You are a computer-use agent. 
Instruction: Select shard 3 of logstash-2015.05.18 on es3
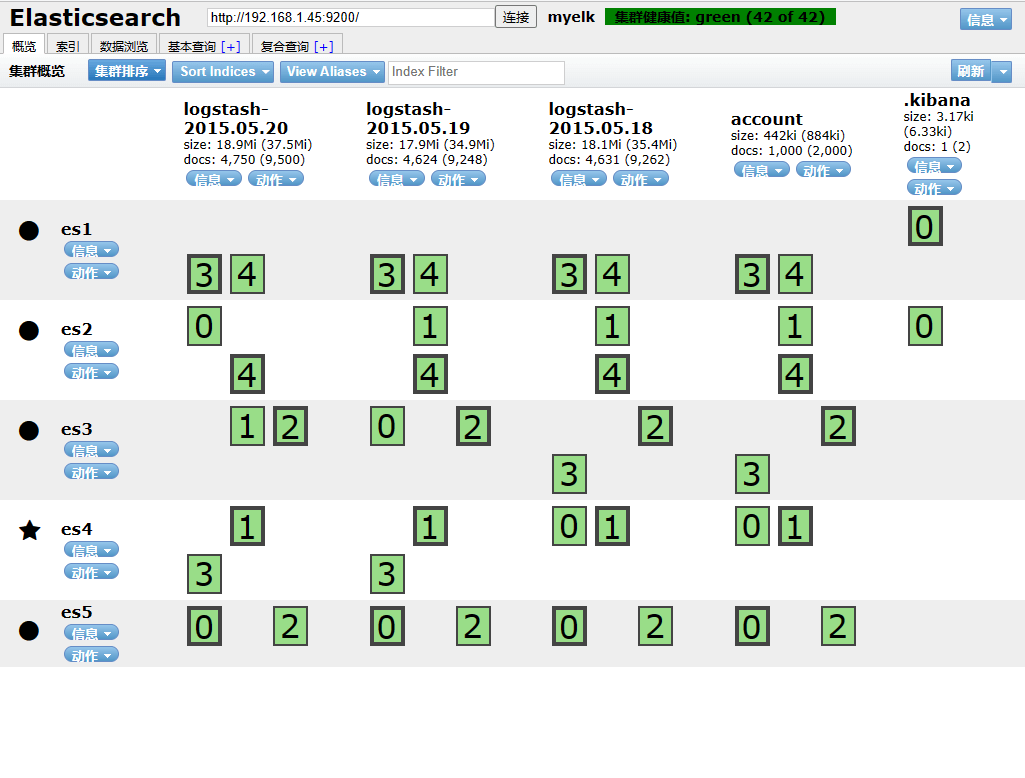tap(569, 474)
